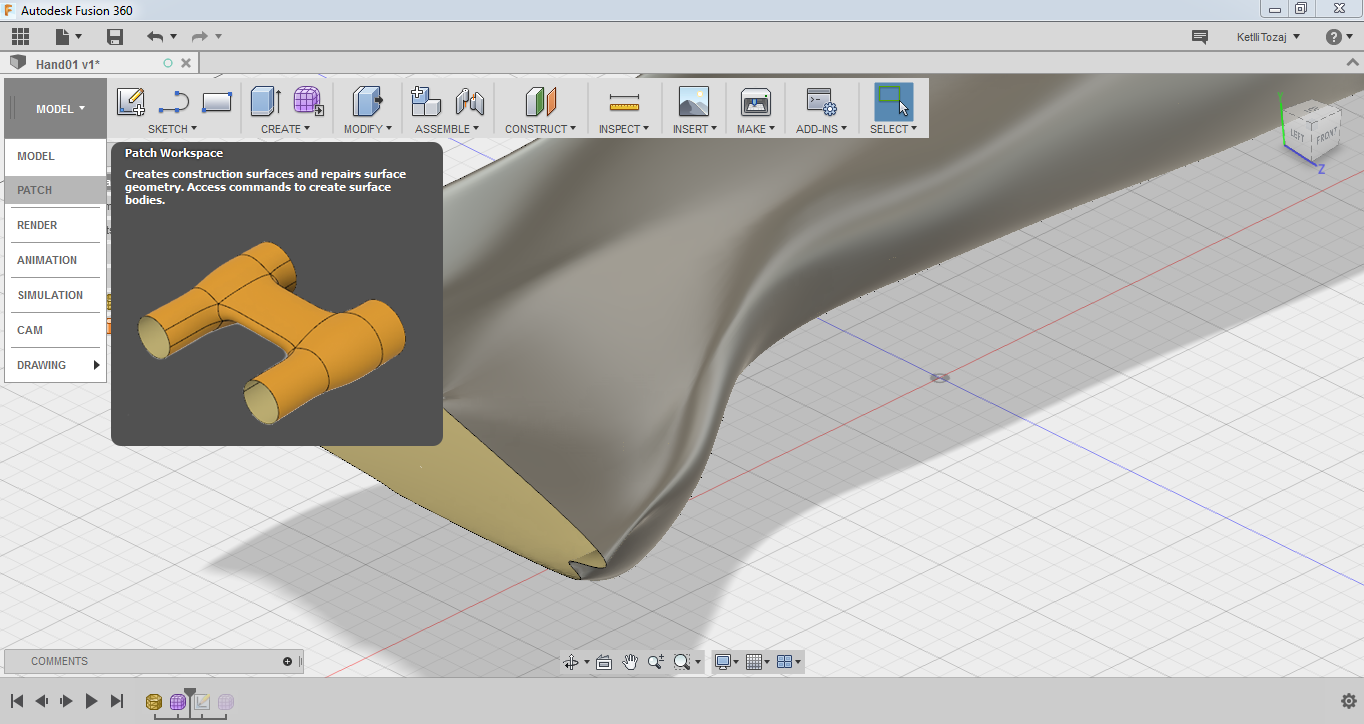Click the Orbit navigation tool
1364x724 pixels.
[571, 662]
